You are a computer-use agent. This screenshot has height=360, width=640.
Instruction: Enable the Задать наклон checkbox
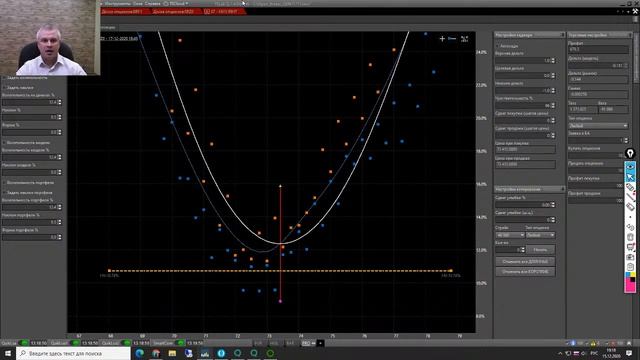[4, 87]
